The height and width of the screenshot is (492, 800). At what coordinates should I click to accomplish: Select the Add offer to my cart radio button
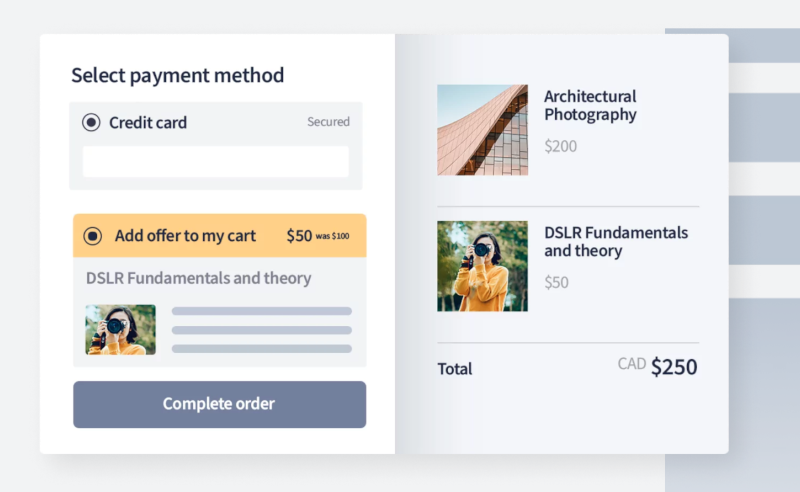pyautogui.click(x=93, y=236)
